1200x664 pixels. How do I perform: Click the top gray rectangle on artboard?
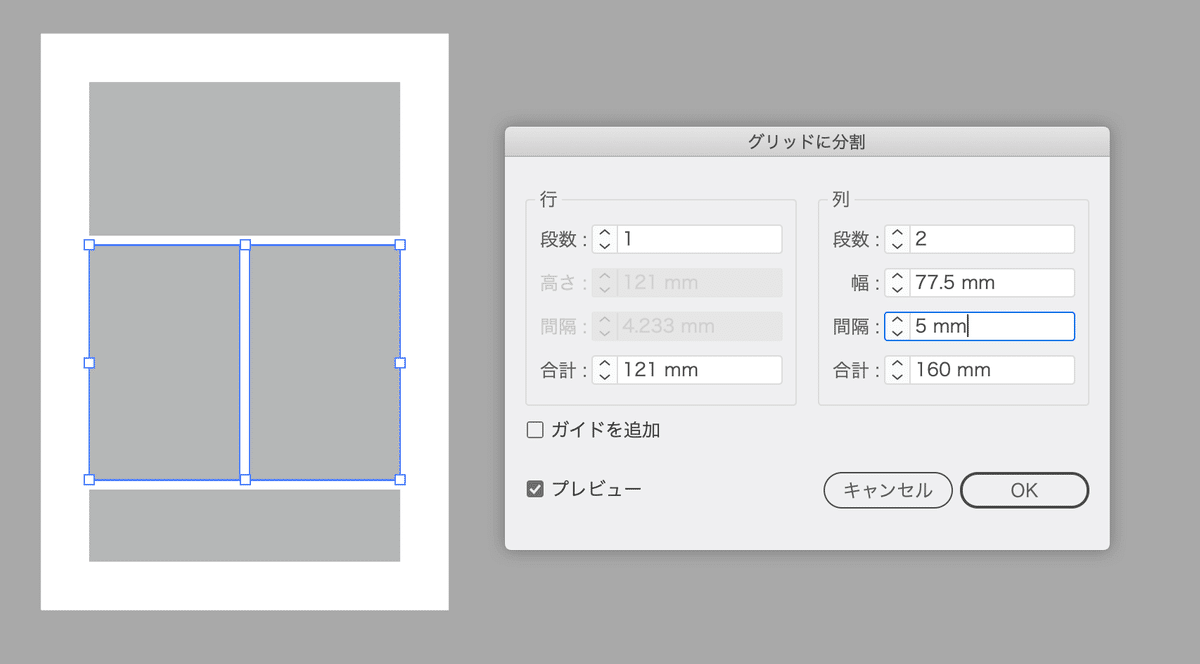click(244, 158)
